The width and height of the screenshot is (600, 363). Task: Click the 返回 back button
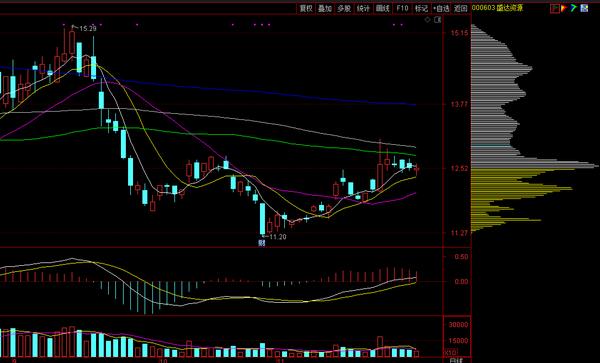point(461,8)
